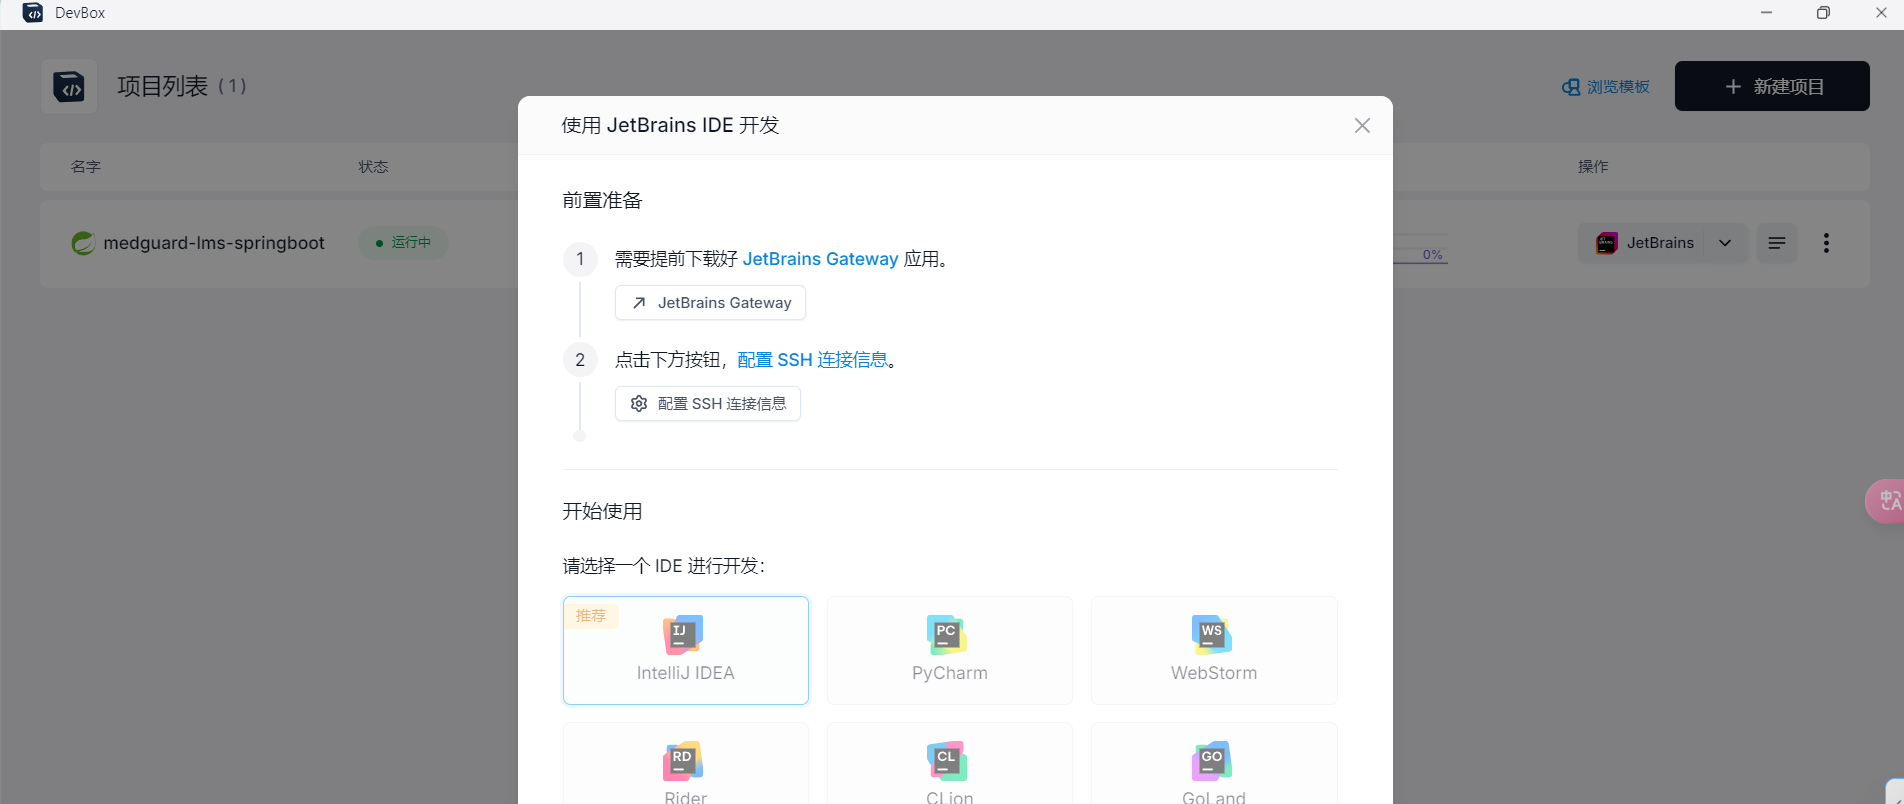Image resolution: width=1904 pixels, height=804 pixels.
Task: Select the Rider IDE card
Action: point(686,764)
